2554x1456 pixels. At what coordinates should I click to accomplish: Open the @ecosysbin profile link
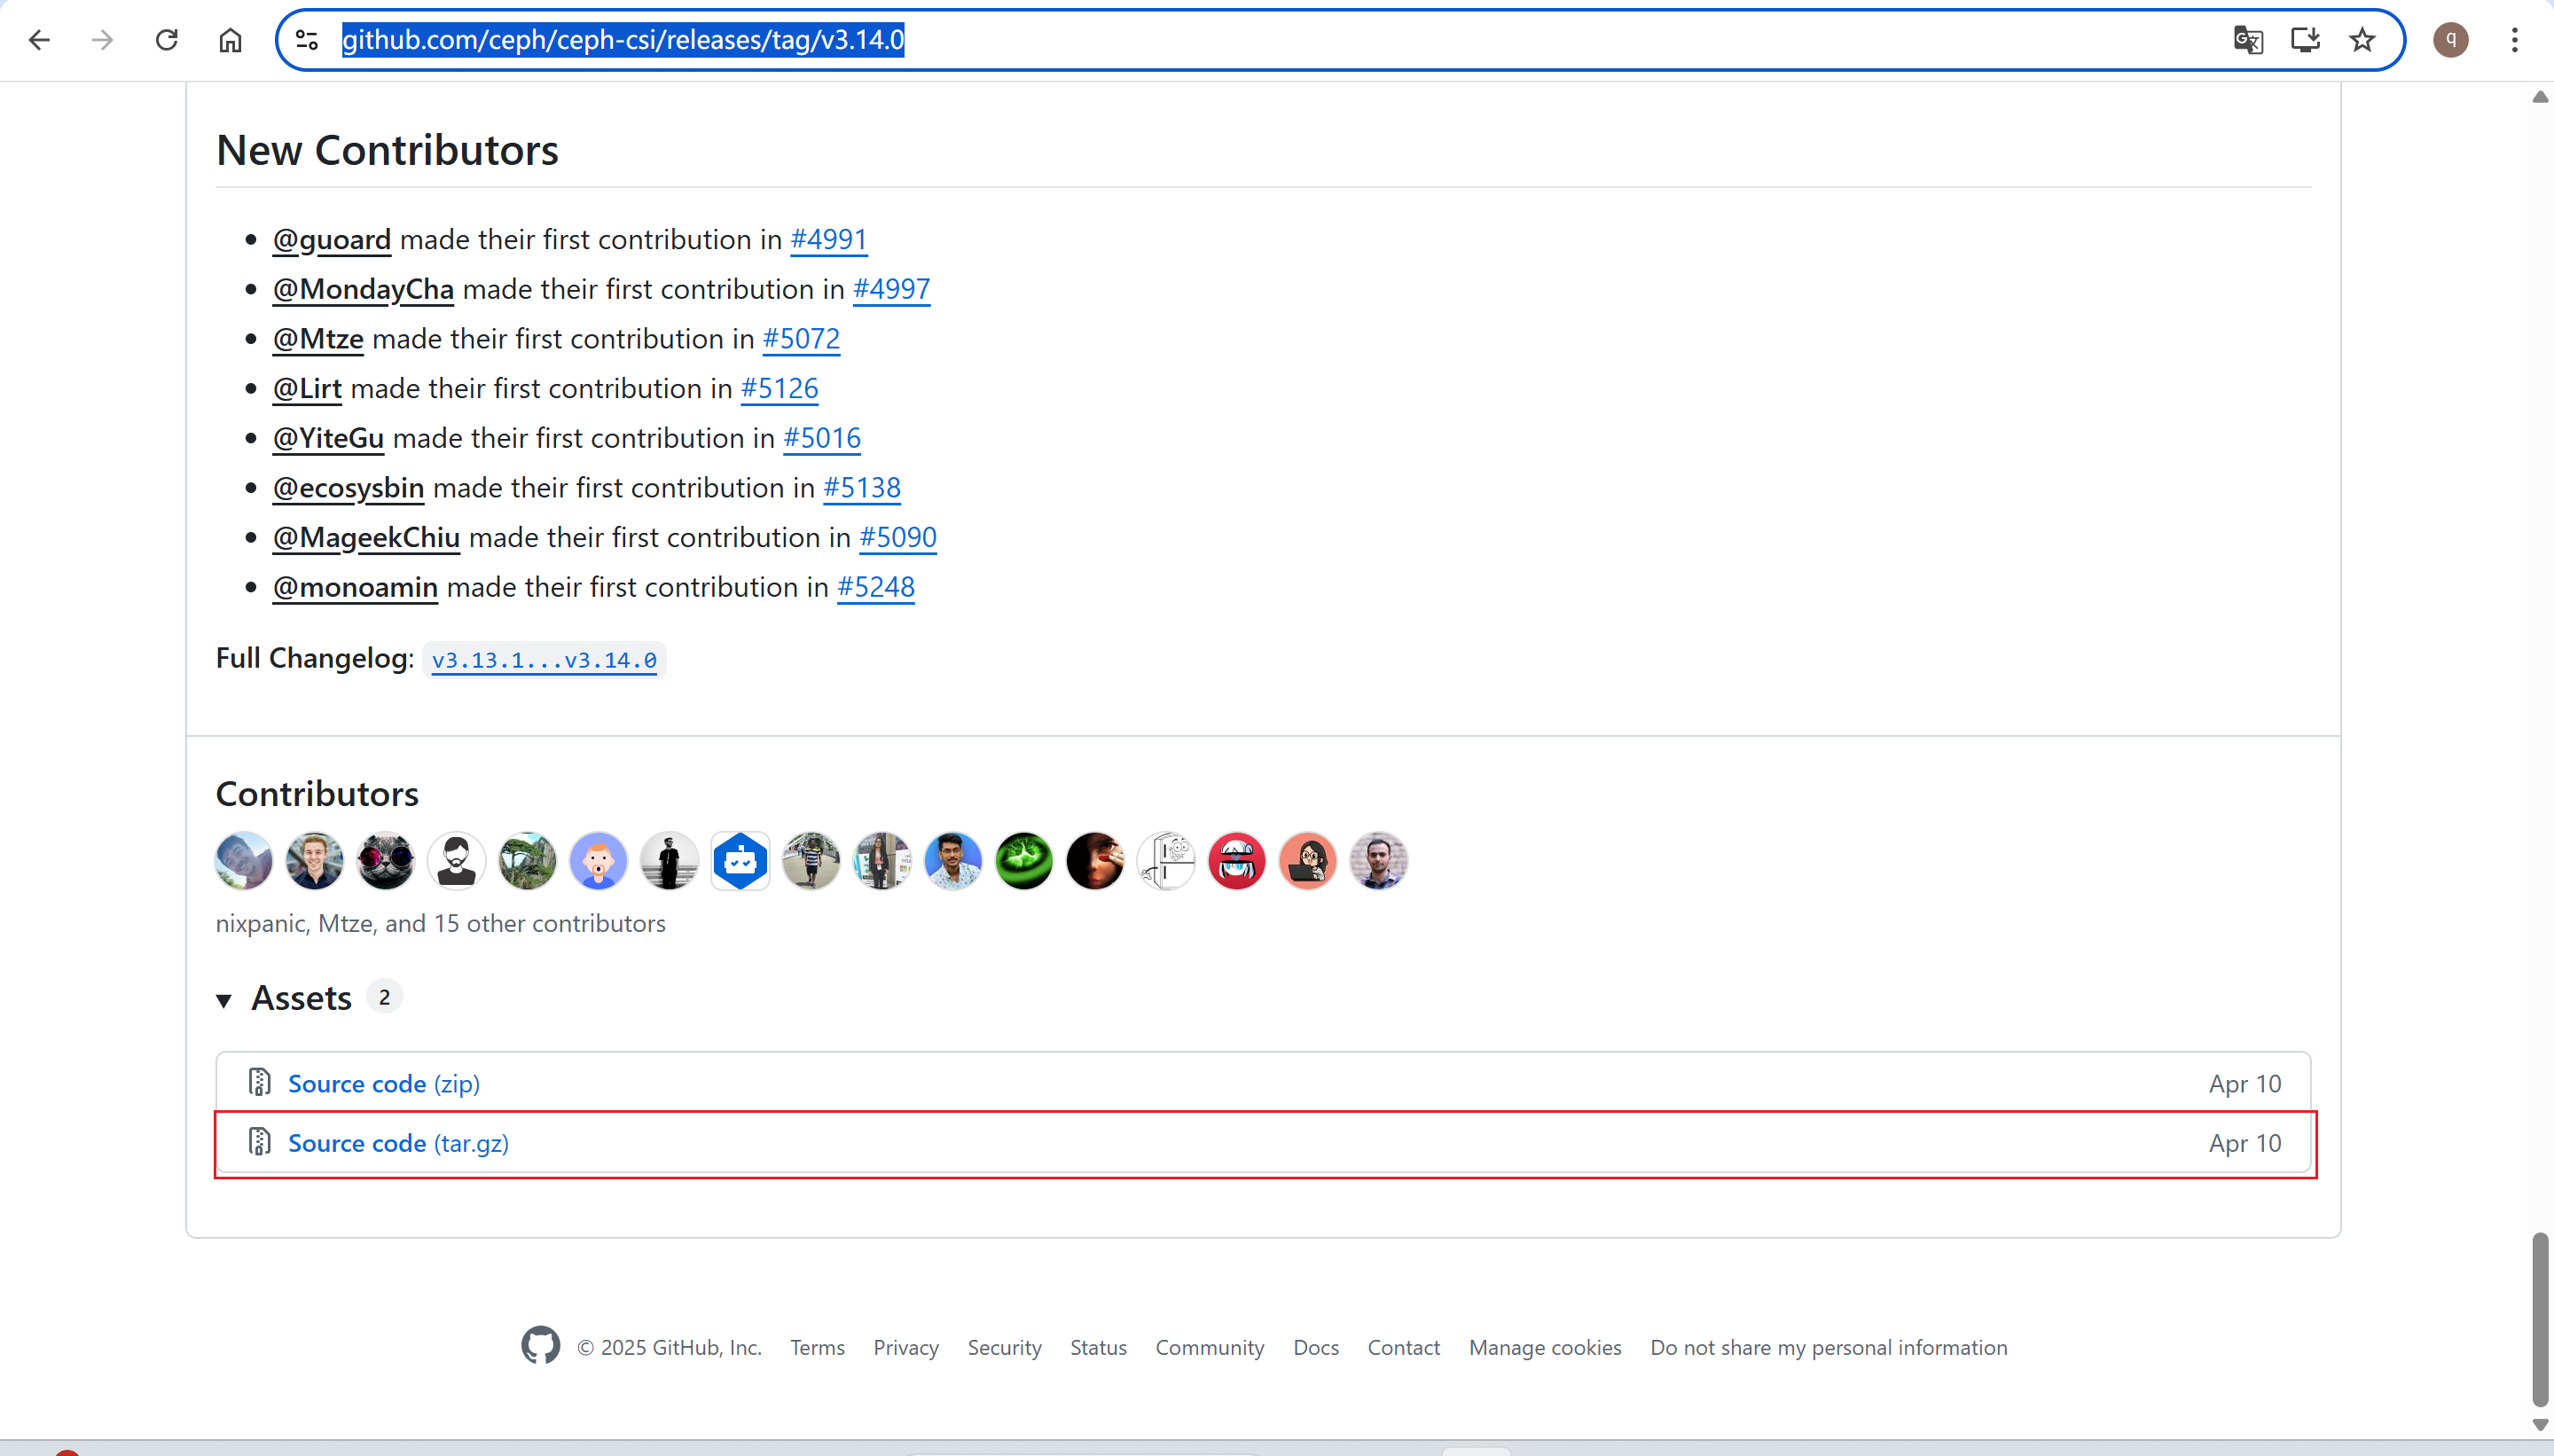pos(349,488)
